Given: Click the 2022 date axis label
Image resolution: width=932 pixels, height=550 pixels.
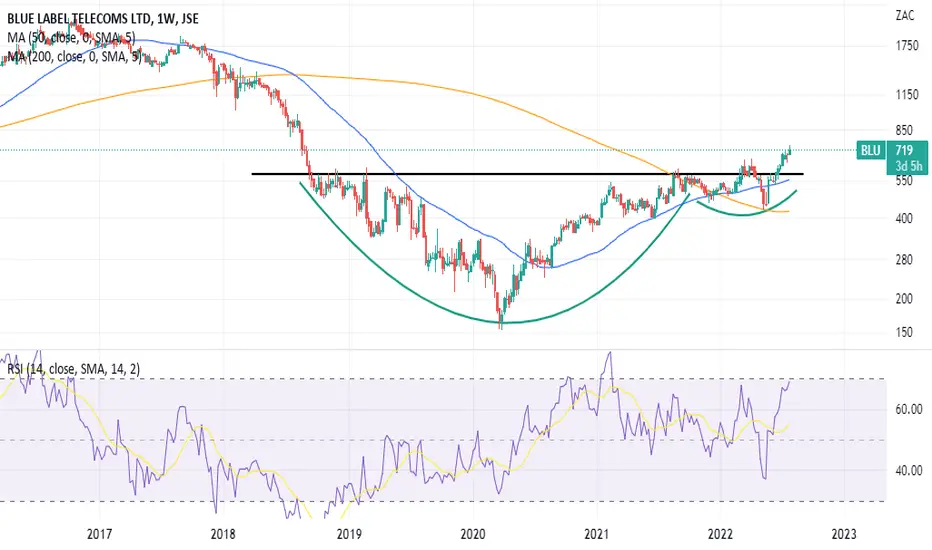Looking at the screenshot, I should click(x=720, y=534).
